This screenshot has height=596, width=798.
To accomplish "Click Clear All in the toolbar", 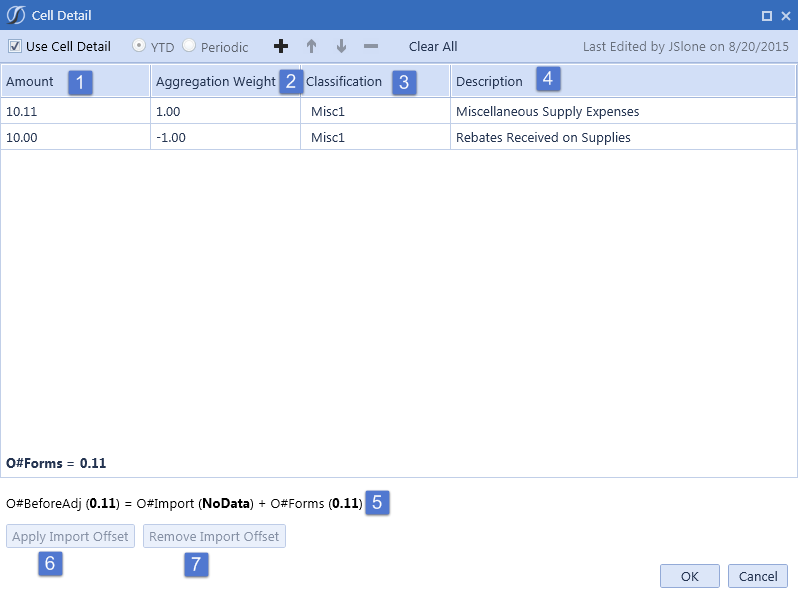I will click(433, 47).
